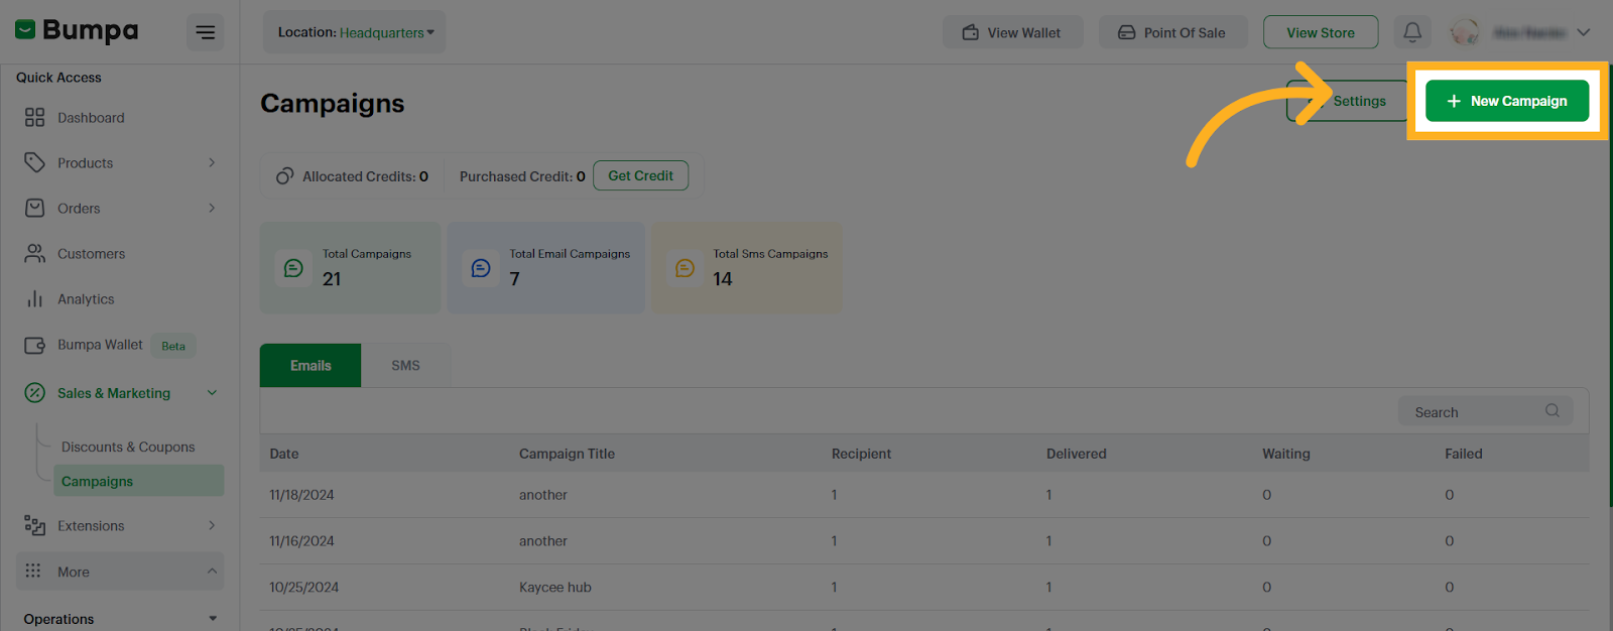Image resolution: width=1613 pixels, height=631 pixels.
Task: Select Campaigns in the sidebar
Action: click(138, 481)
